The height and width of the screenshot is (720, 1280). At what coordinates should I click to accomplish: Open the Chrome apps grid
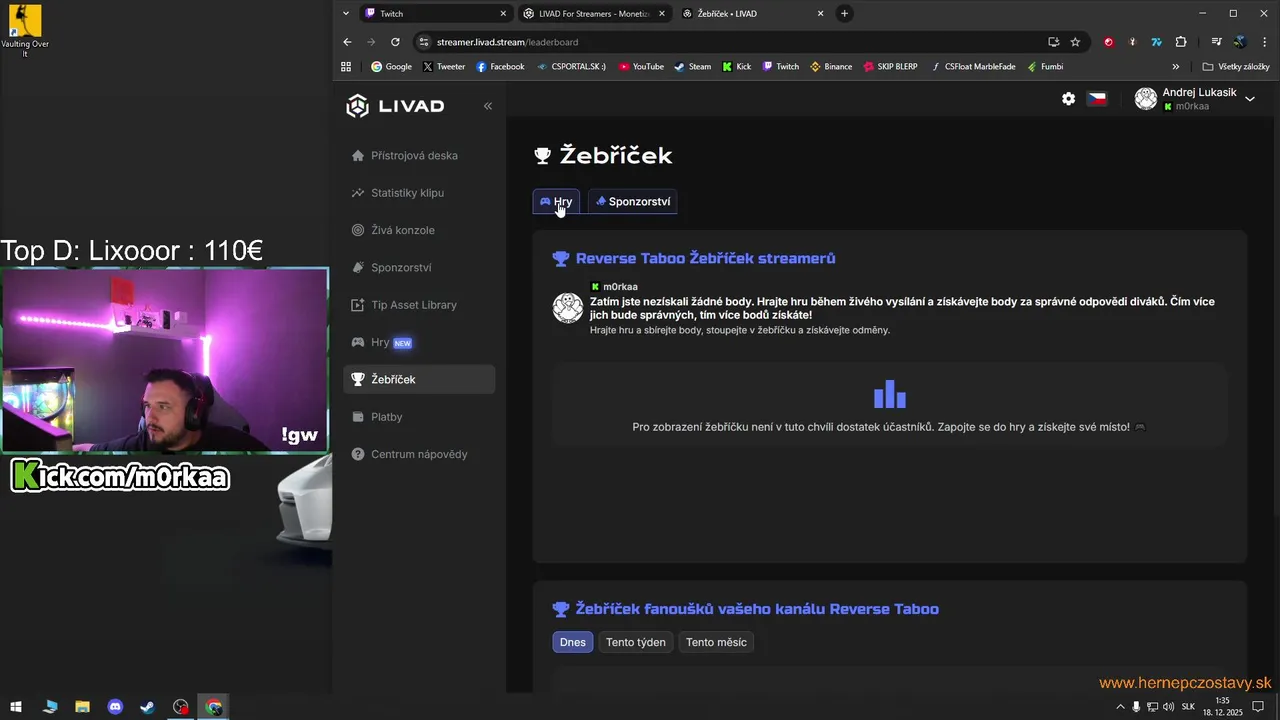coord(346,67)
